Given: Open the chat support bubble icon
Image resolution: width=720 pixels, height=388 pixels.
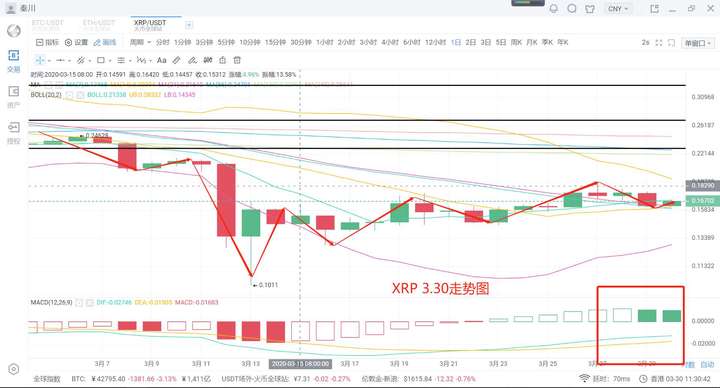Looking at the screenshot, I should point(572,9).
